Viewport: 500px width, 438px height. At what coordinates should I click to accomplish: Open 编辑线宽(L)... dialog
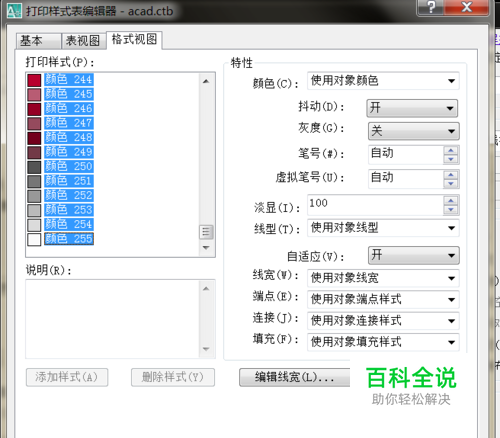point(295,377)
